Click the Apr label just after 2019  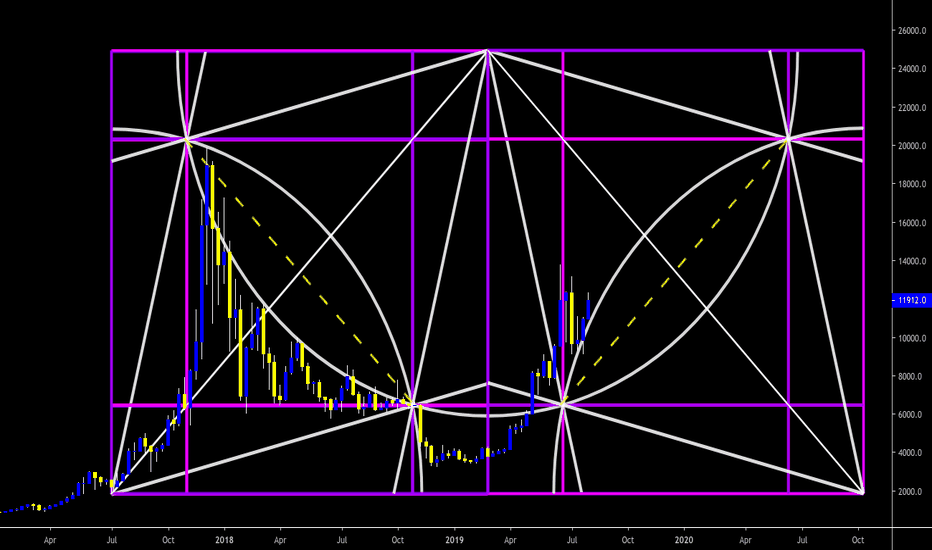pos(509,540)
